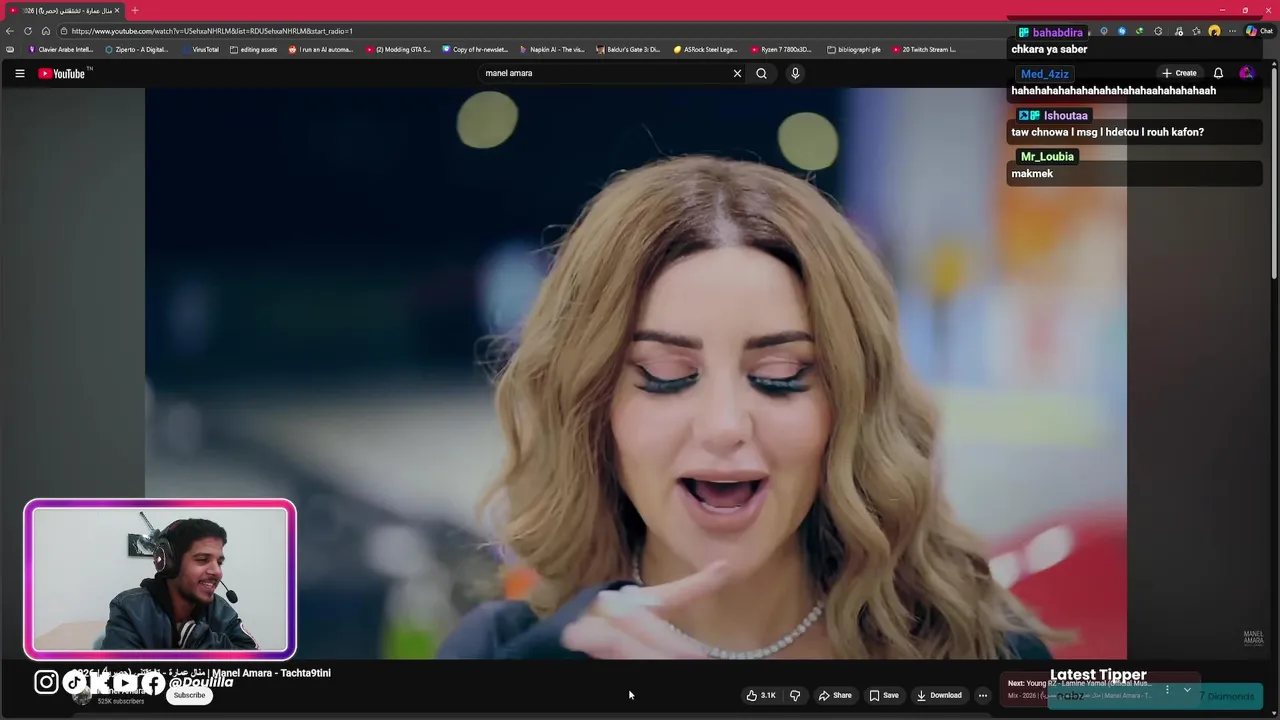1280x720 pixels.
Task: Open 'I run an AI automa...' bookmark
Action: point(320,49)
